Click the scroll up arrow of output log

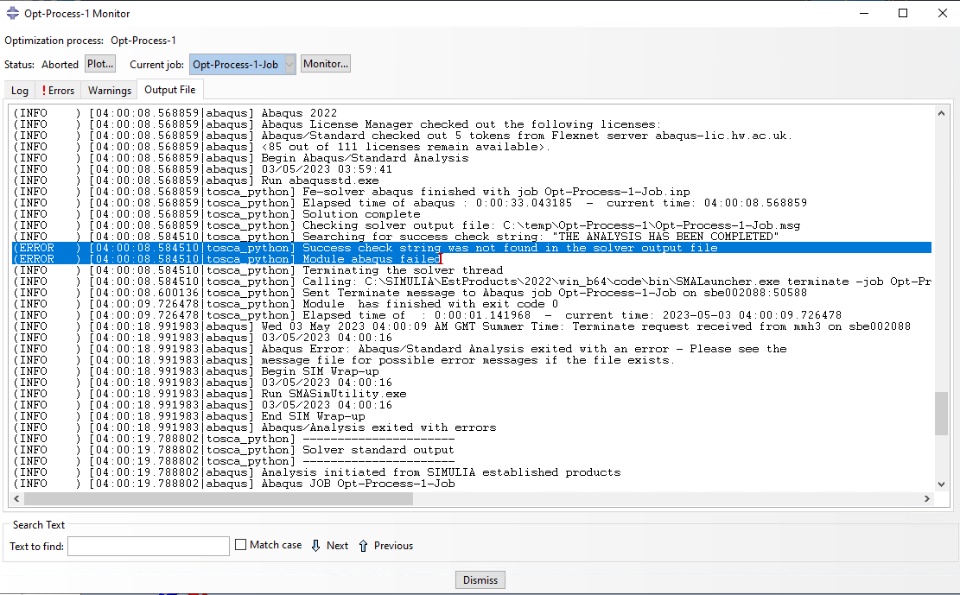(941, 113)
